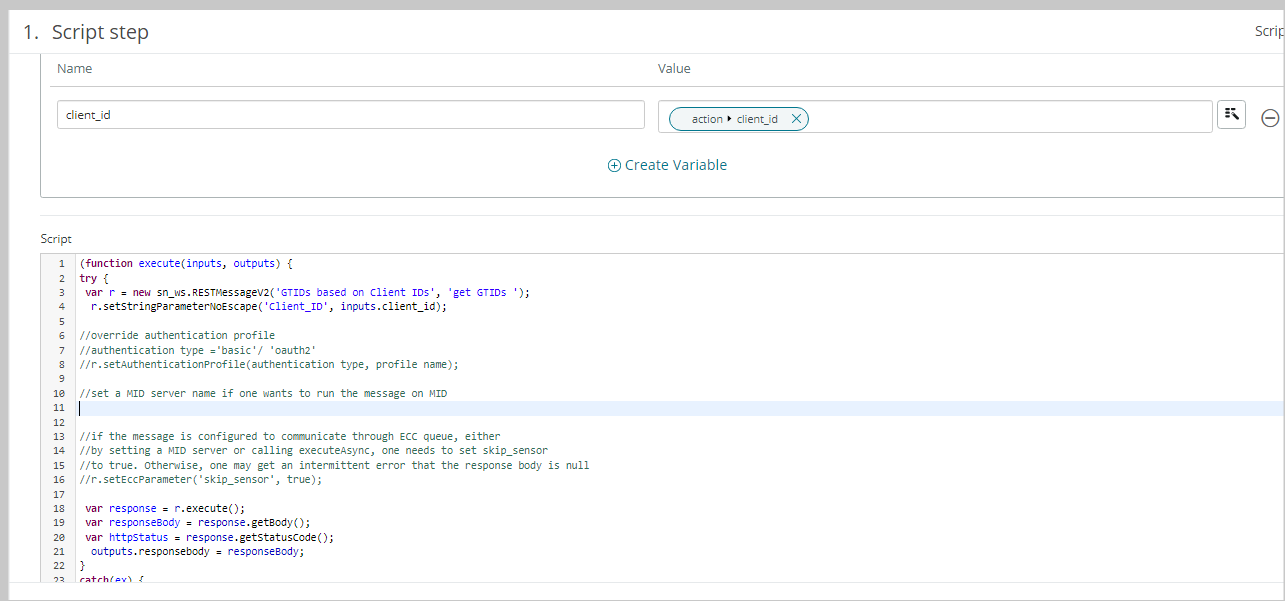
Task: Delete the action client_id data pill
Action: click(x=796, y=119)
